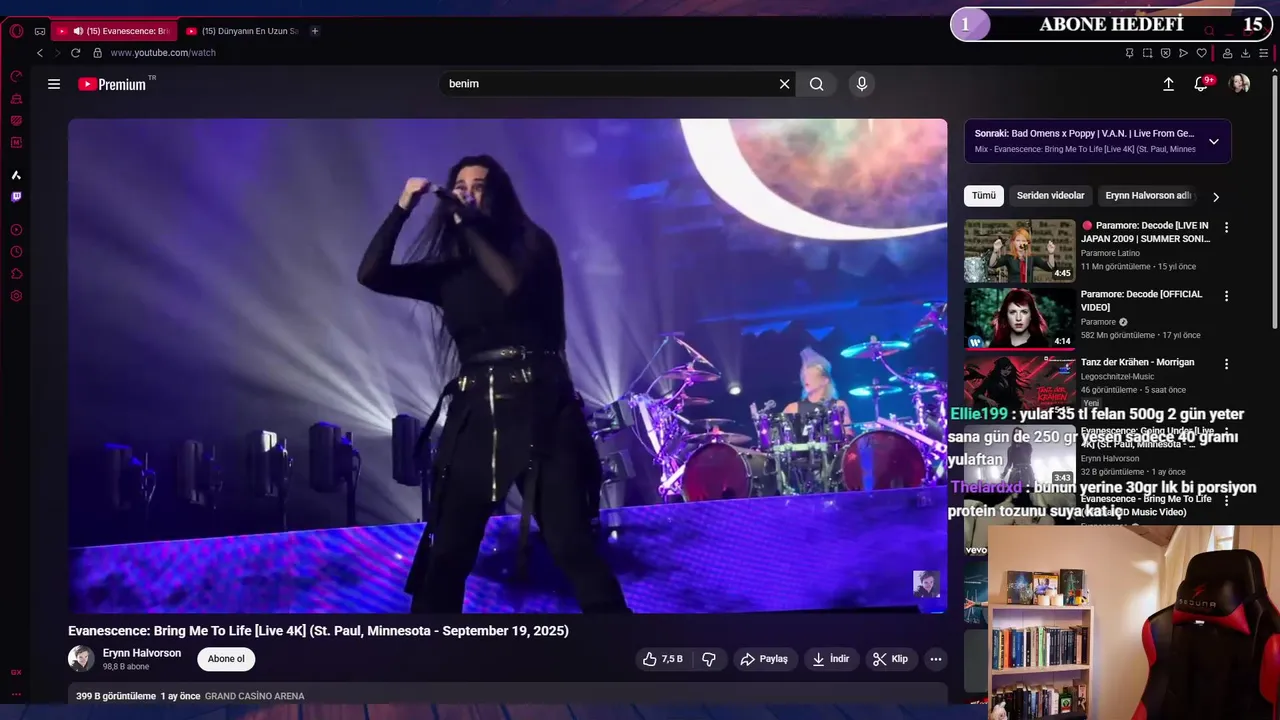
Task: Open the Opera GX main menu logo
Action: point(16,31)
